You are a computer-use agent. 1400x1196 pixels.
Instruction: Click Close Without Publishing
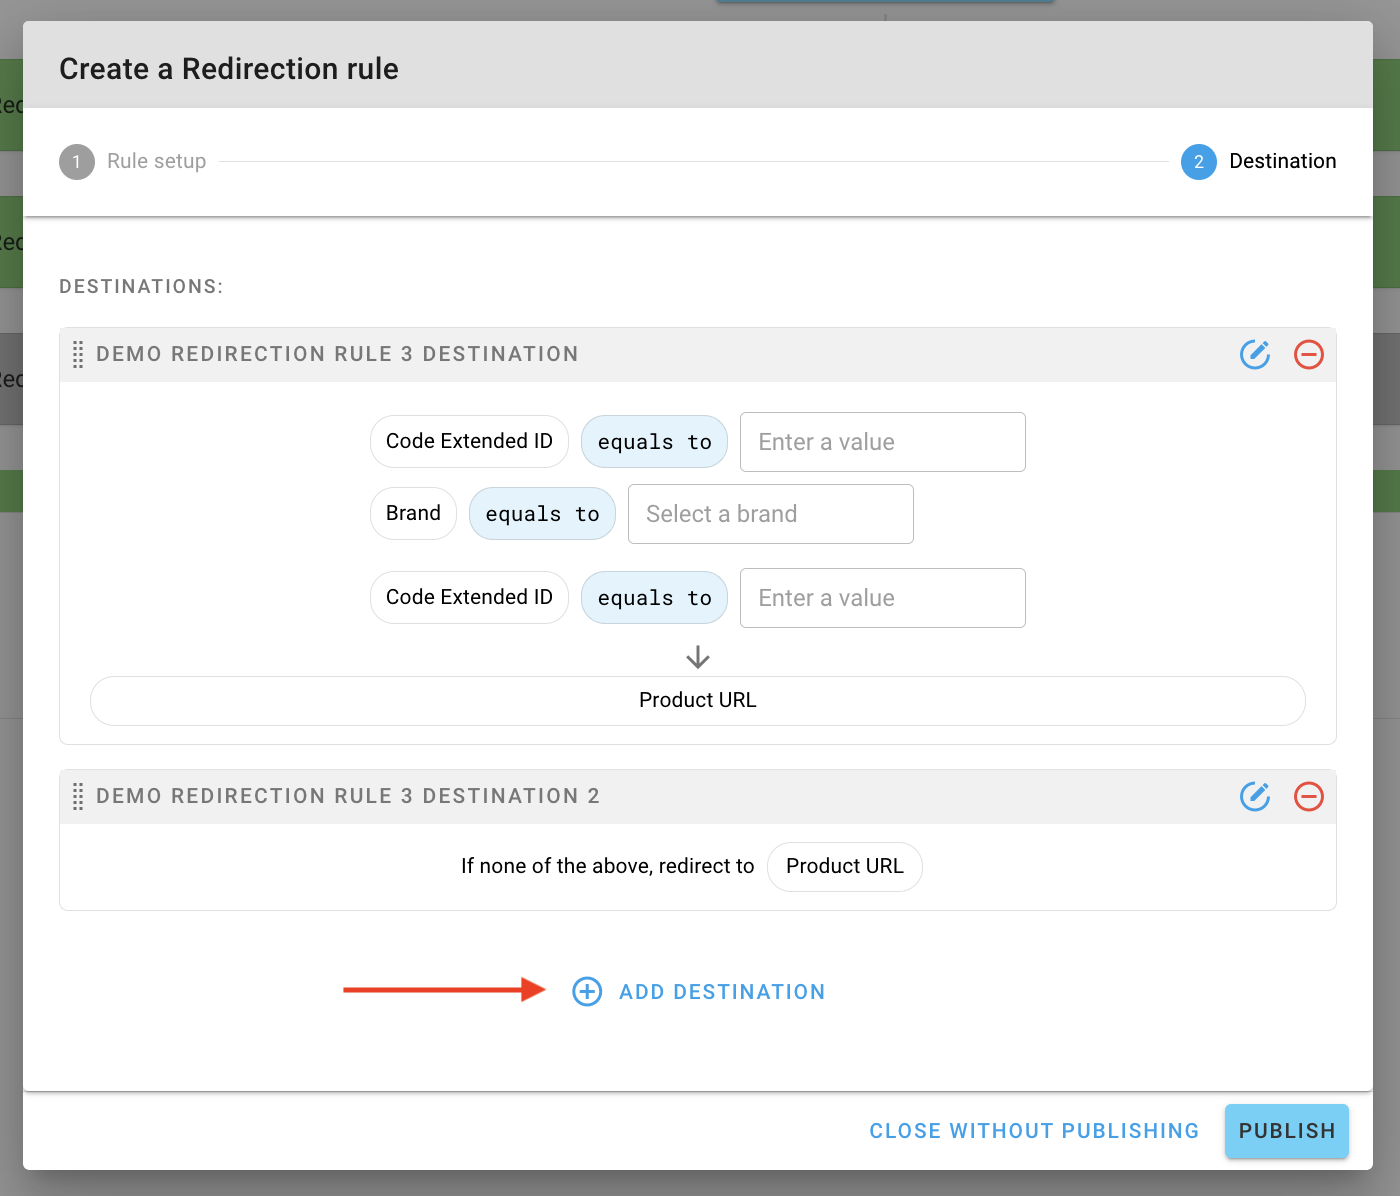(x=1034, y=1131)
